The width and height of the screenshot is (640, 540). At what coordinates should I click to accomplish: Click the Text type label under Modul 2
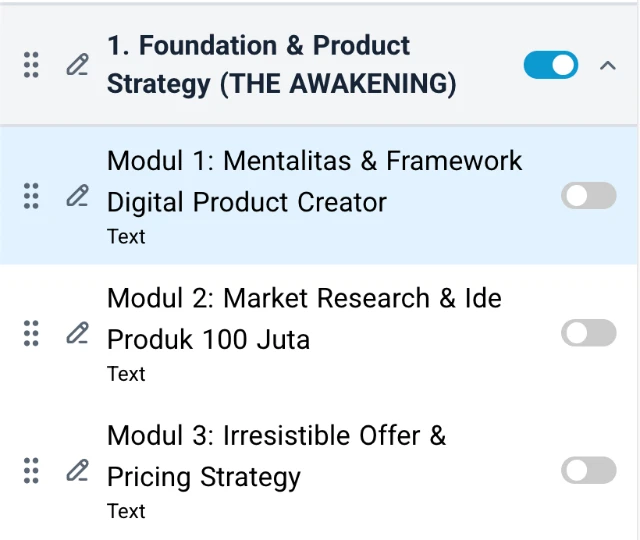pos(126,374)
